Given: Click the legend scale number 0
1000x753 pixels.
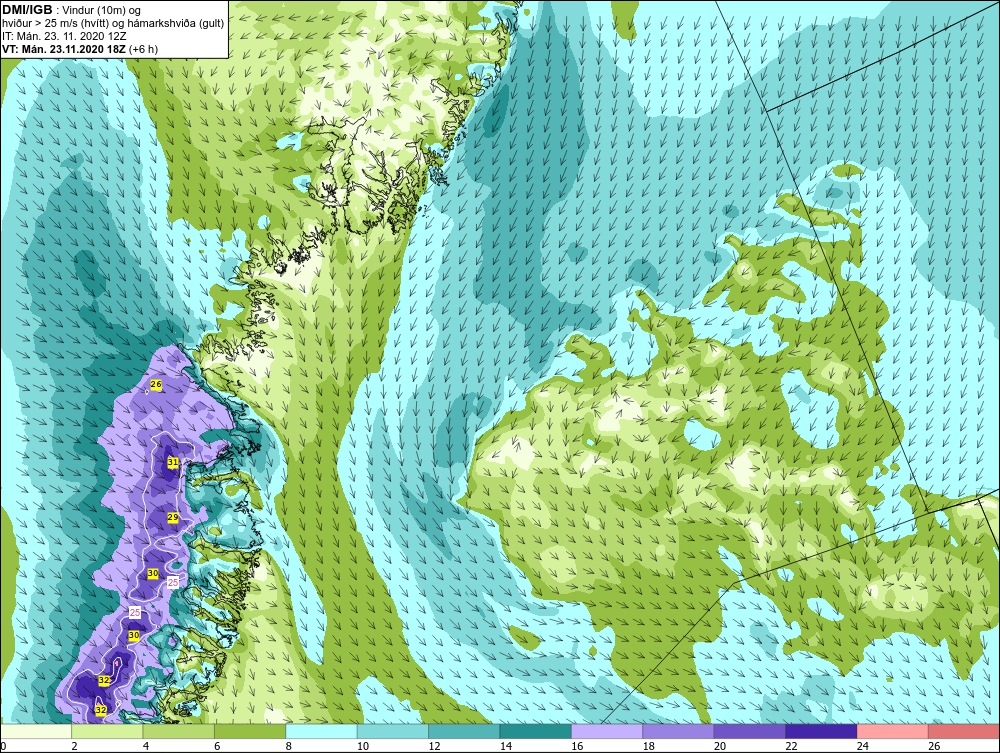Looking at the screenshot, I should click(3, 746).
